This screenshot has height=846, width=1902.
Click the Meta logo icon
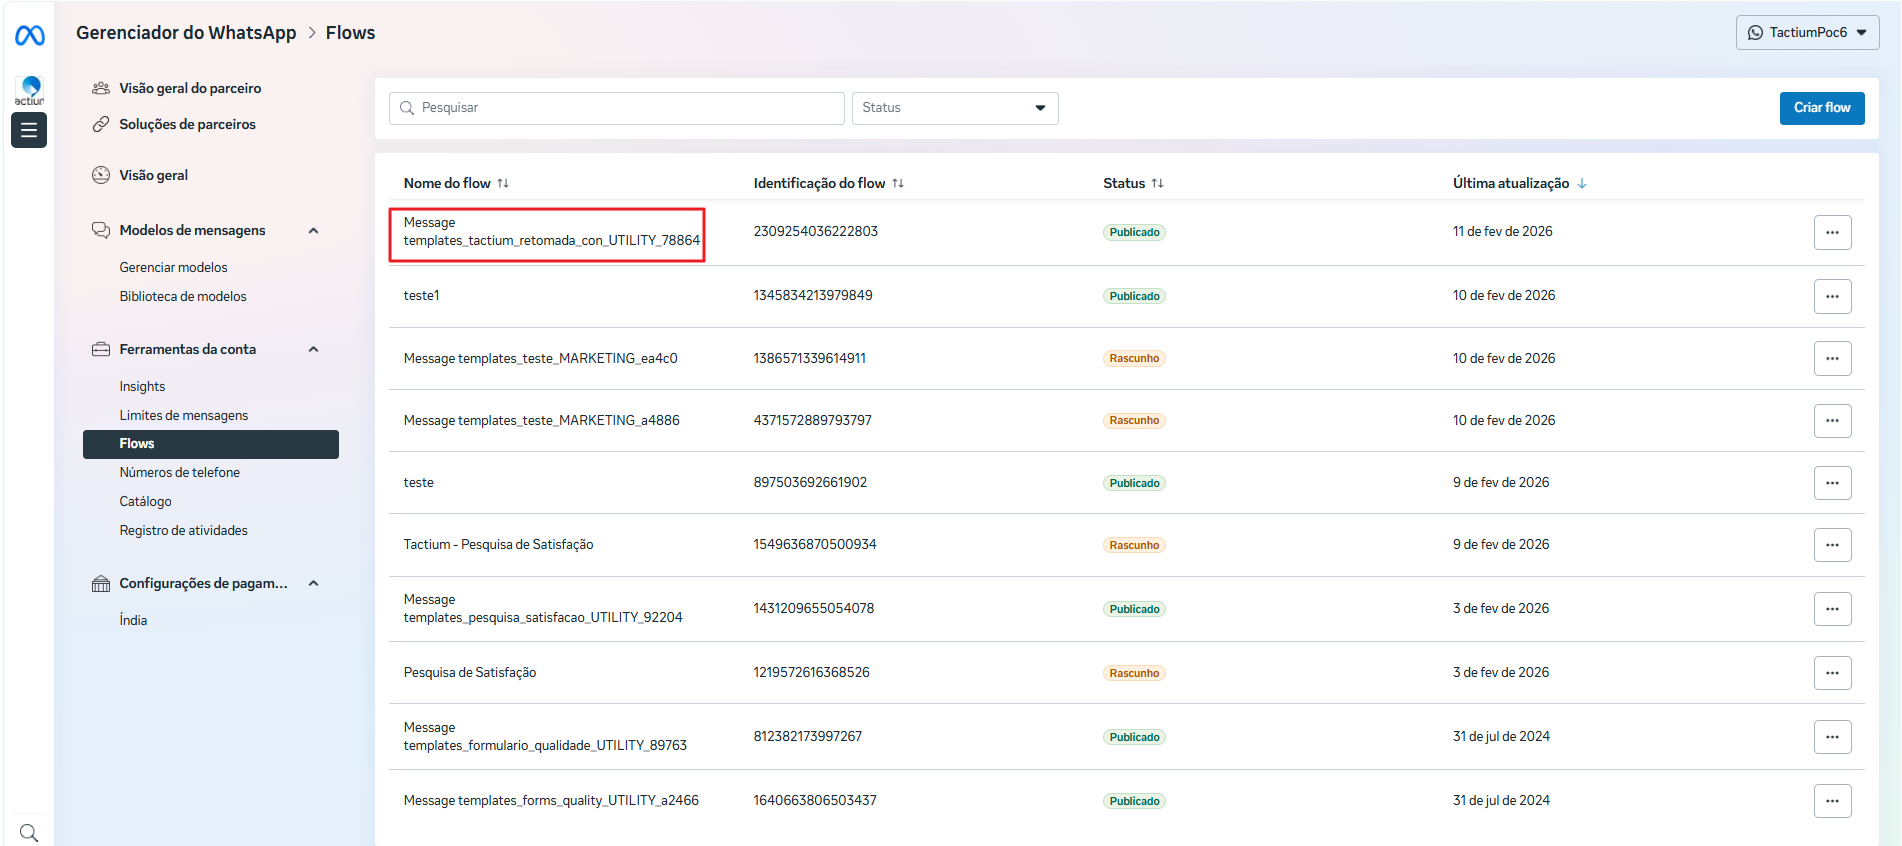(29, 36)
